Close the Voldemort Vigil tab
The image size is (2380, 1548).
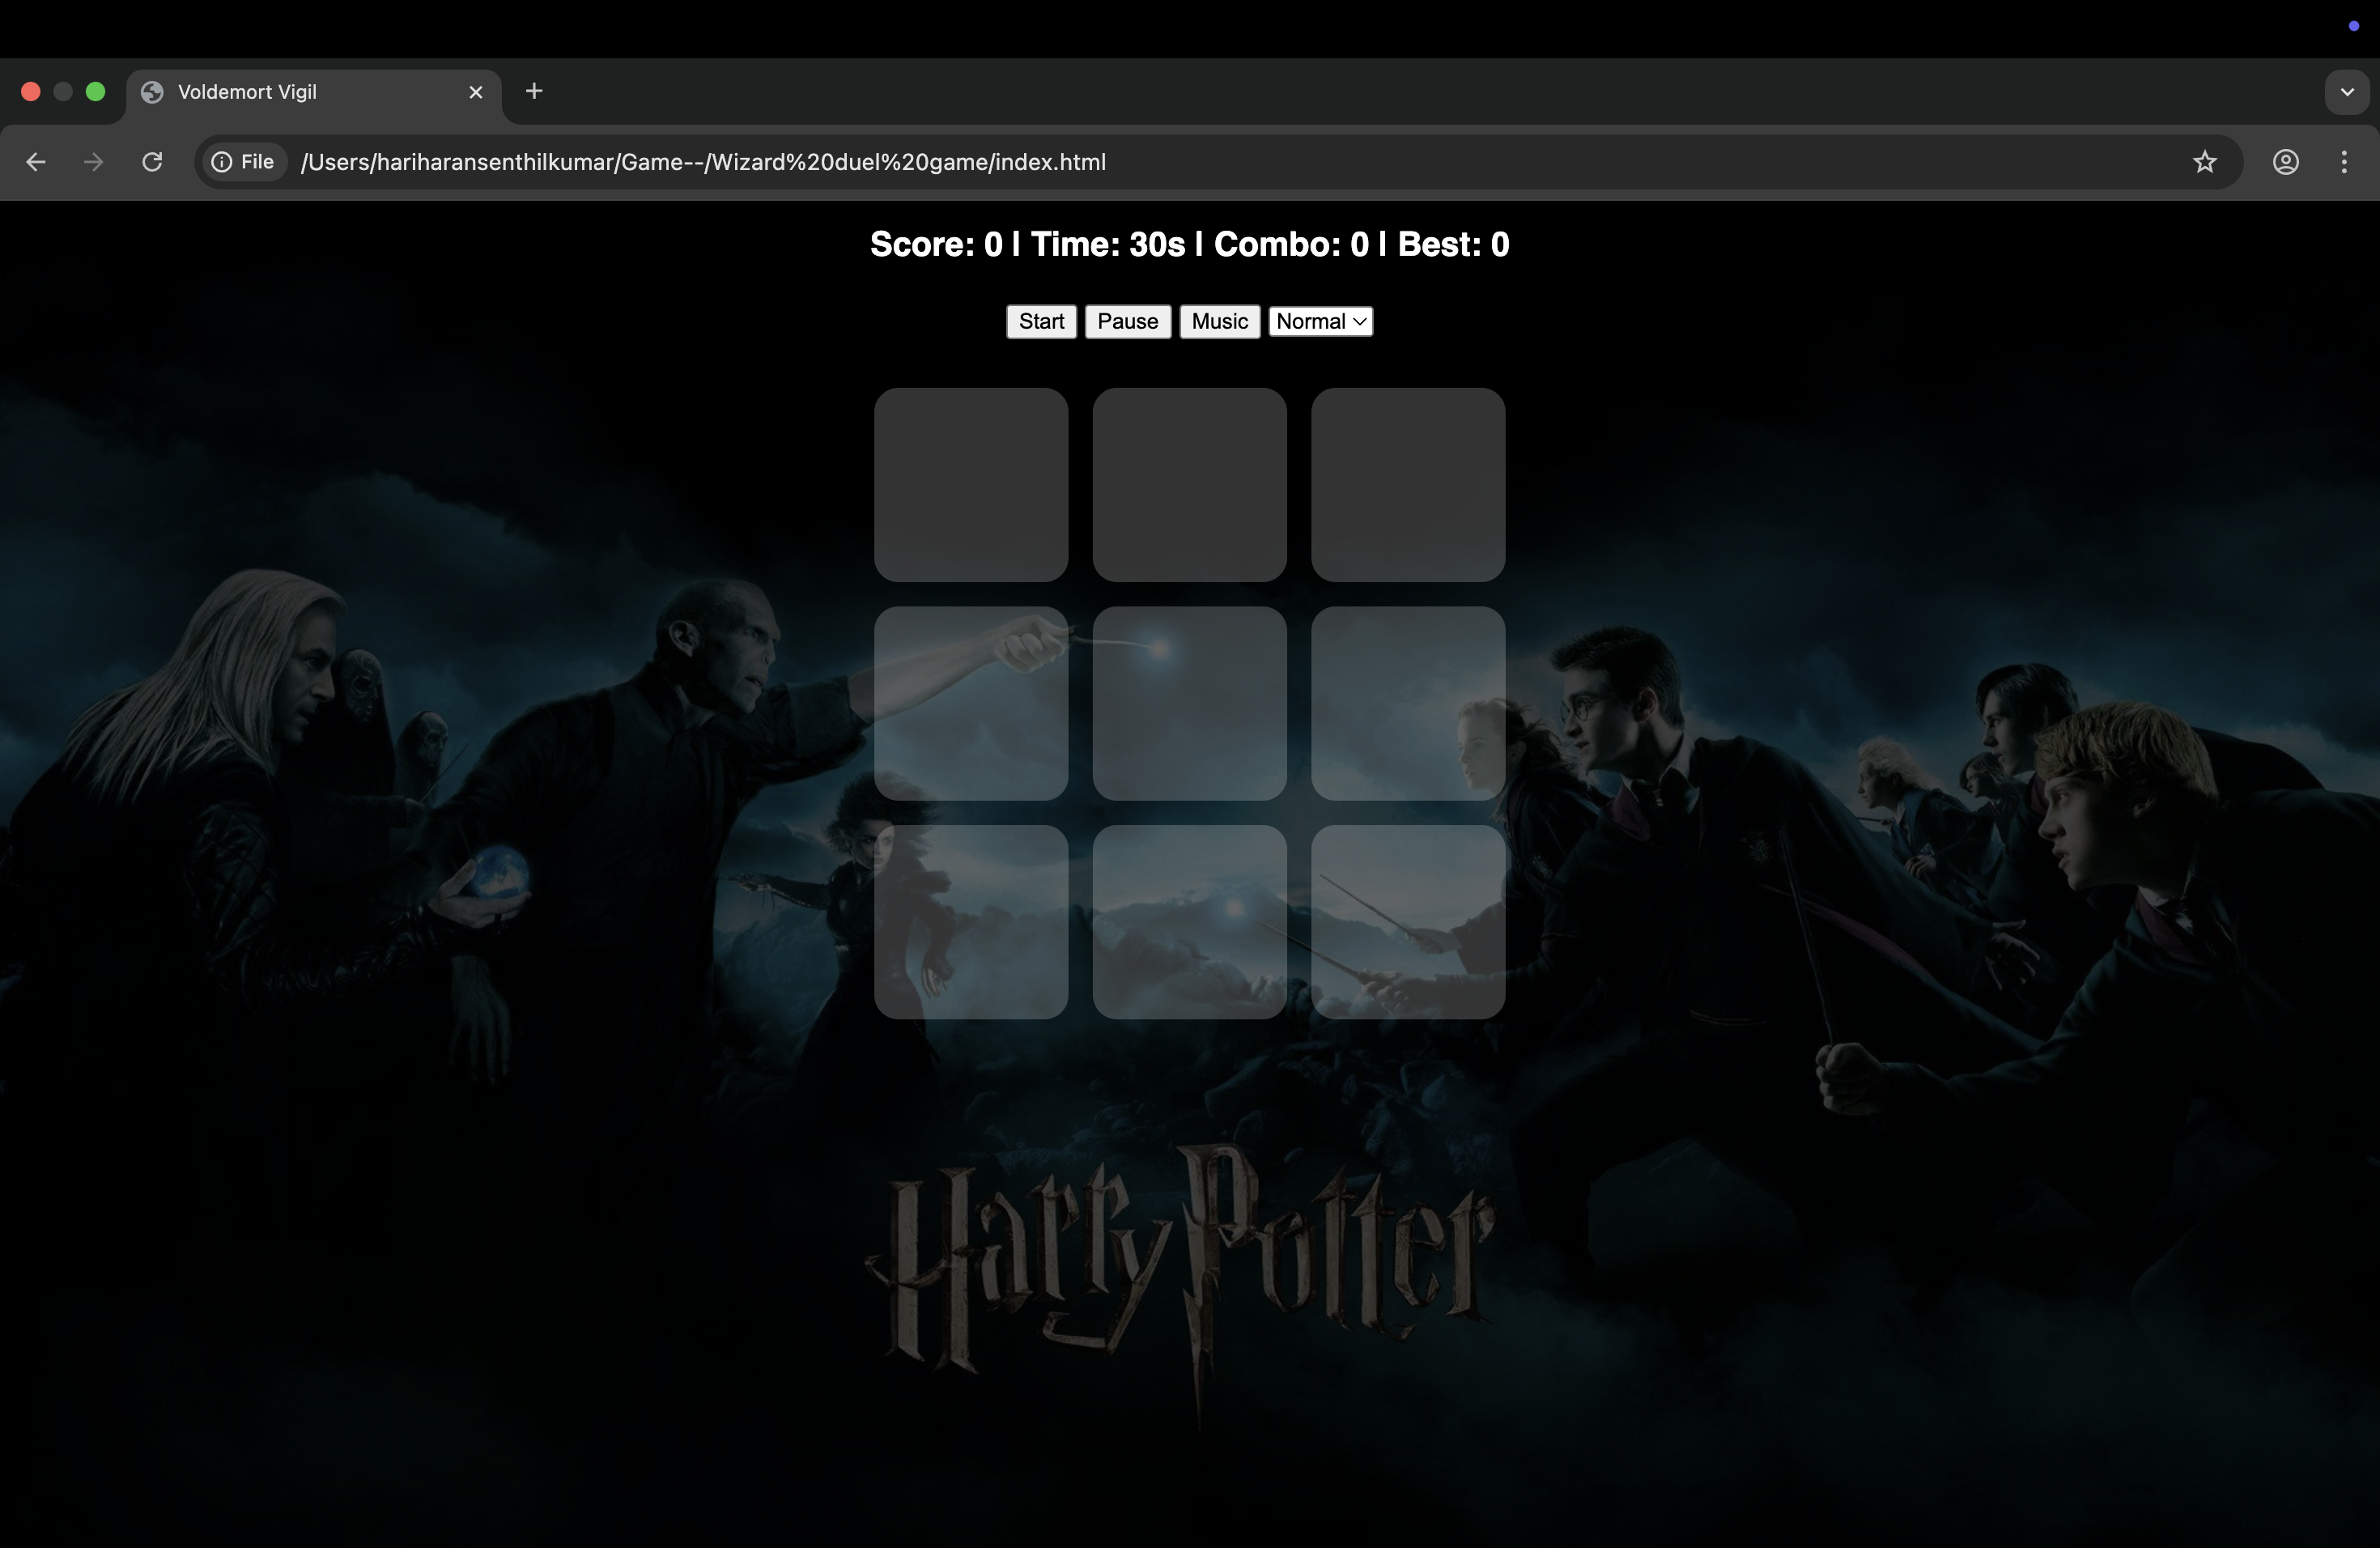[x=476, y=92]
